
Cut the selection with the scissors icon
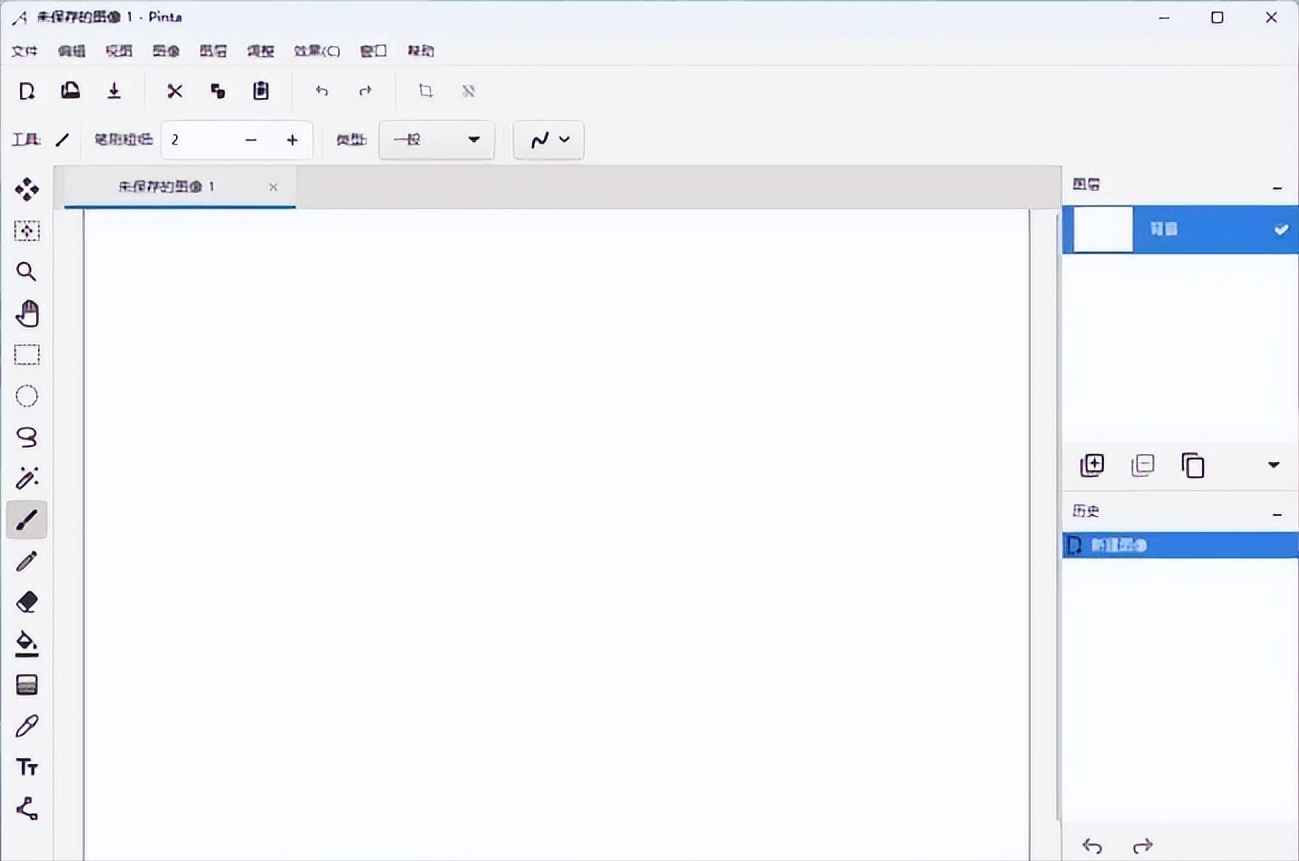click(175, 91)
